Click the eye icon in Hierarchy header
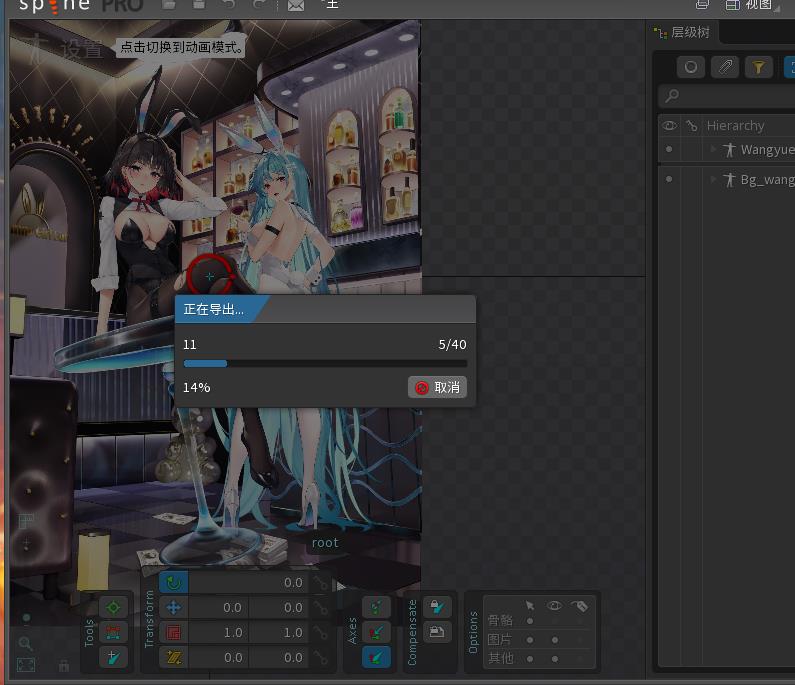 (x=669, y=125)
